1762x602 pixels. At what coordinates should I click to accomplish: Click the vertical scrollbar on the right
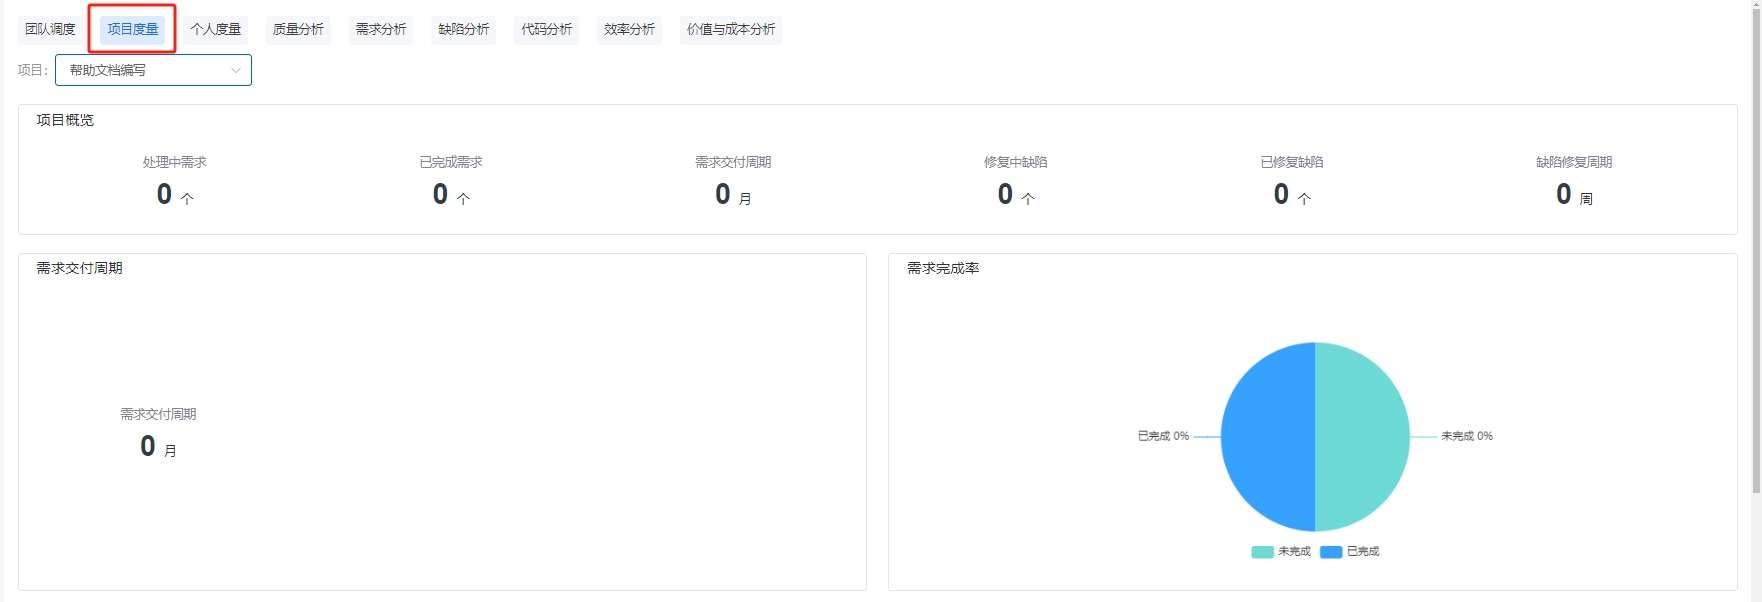click(1756, 250)
